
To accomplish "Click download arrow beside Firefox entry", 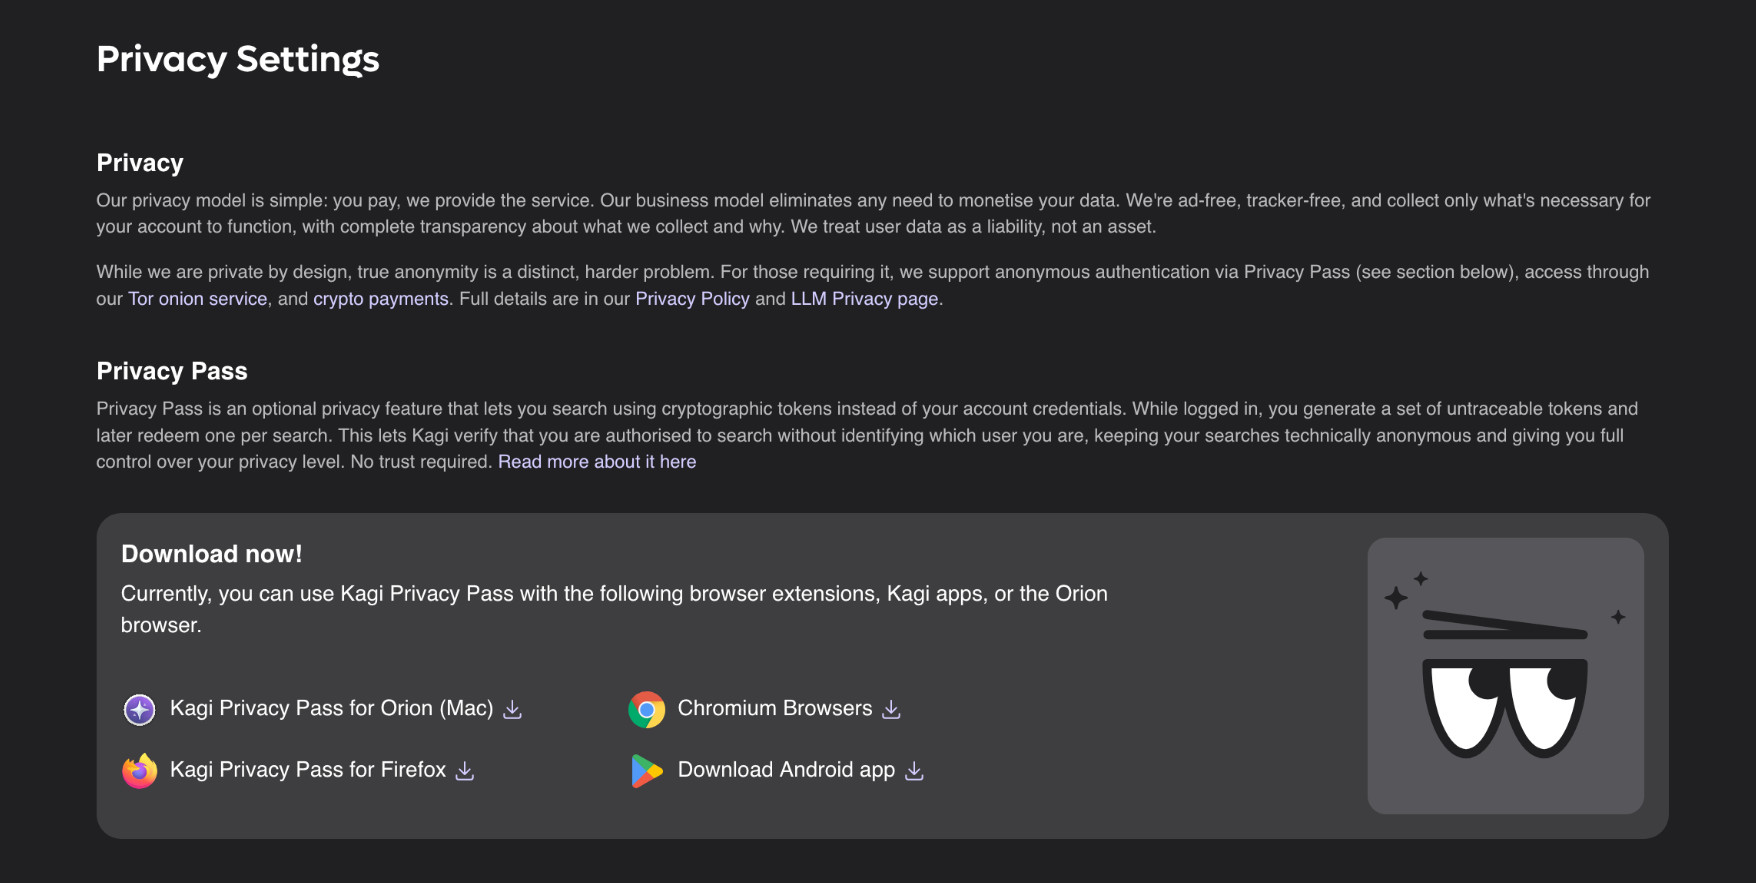I will pyautogui.click(x=465, y=771).
